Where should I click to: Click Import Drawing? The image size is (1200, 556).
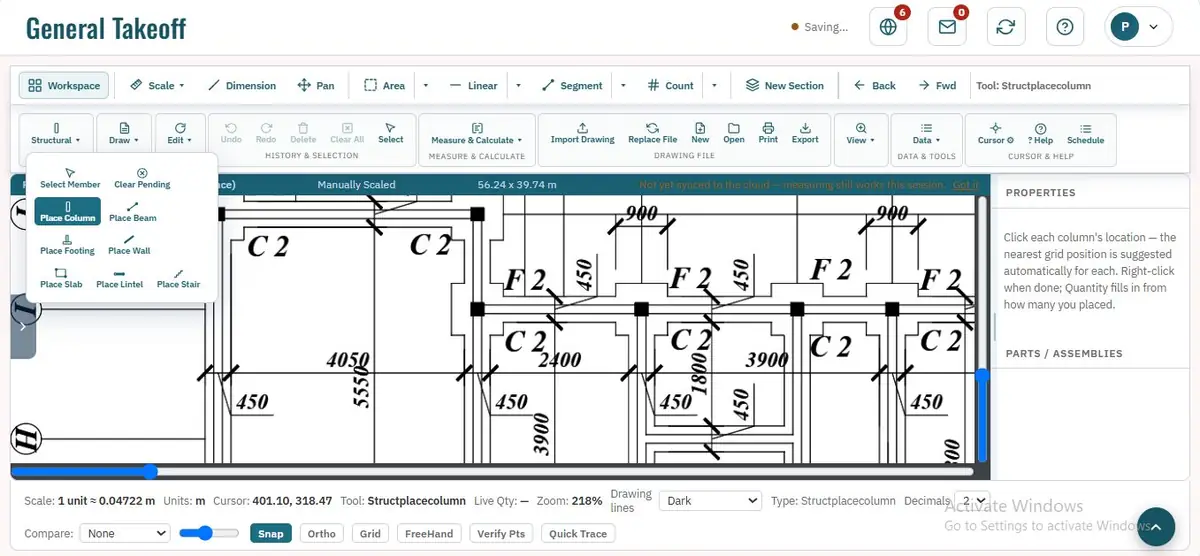click(583, 133)
